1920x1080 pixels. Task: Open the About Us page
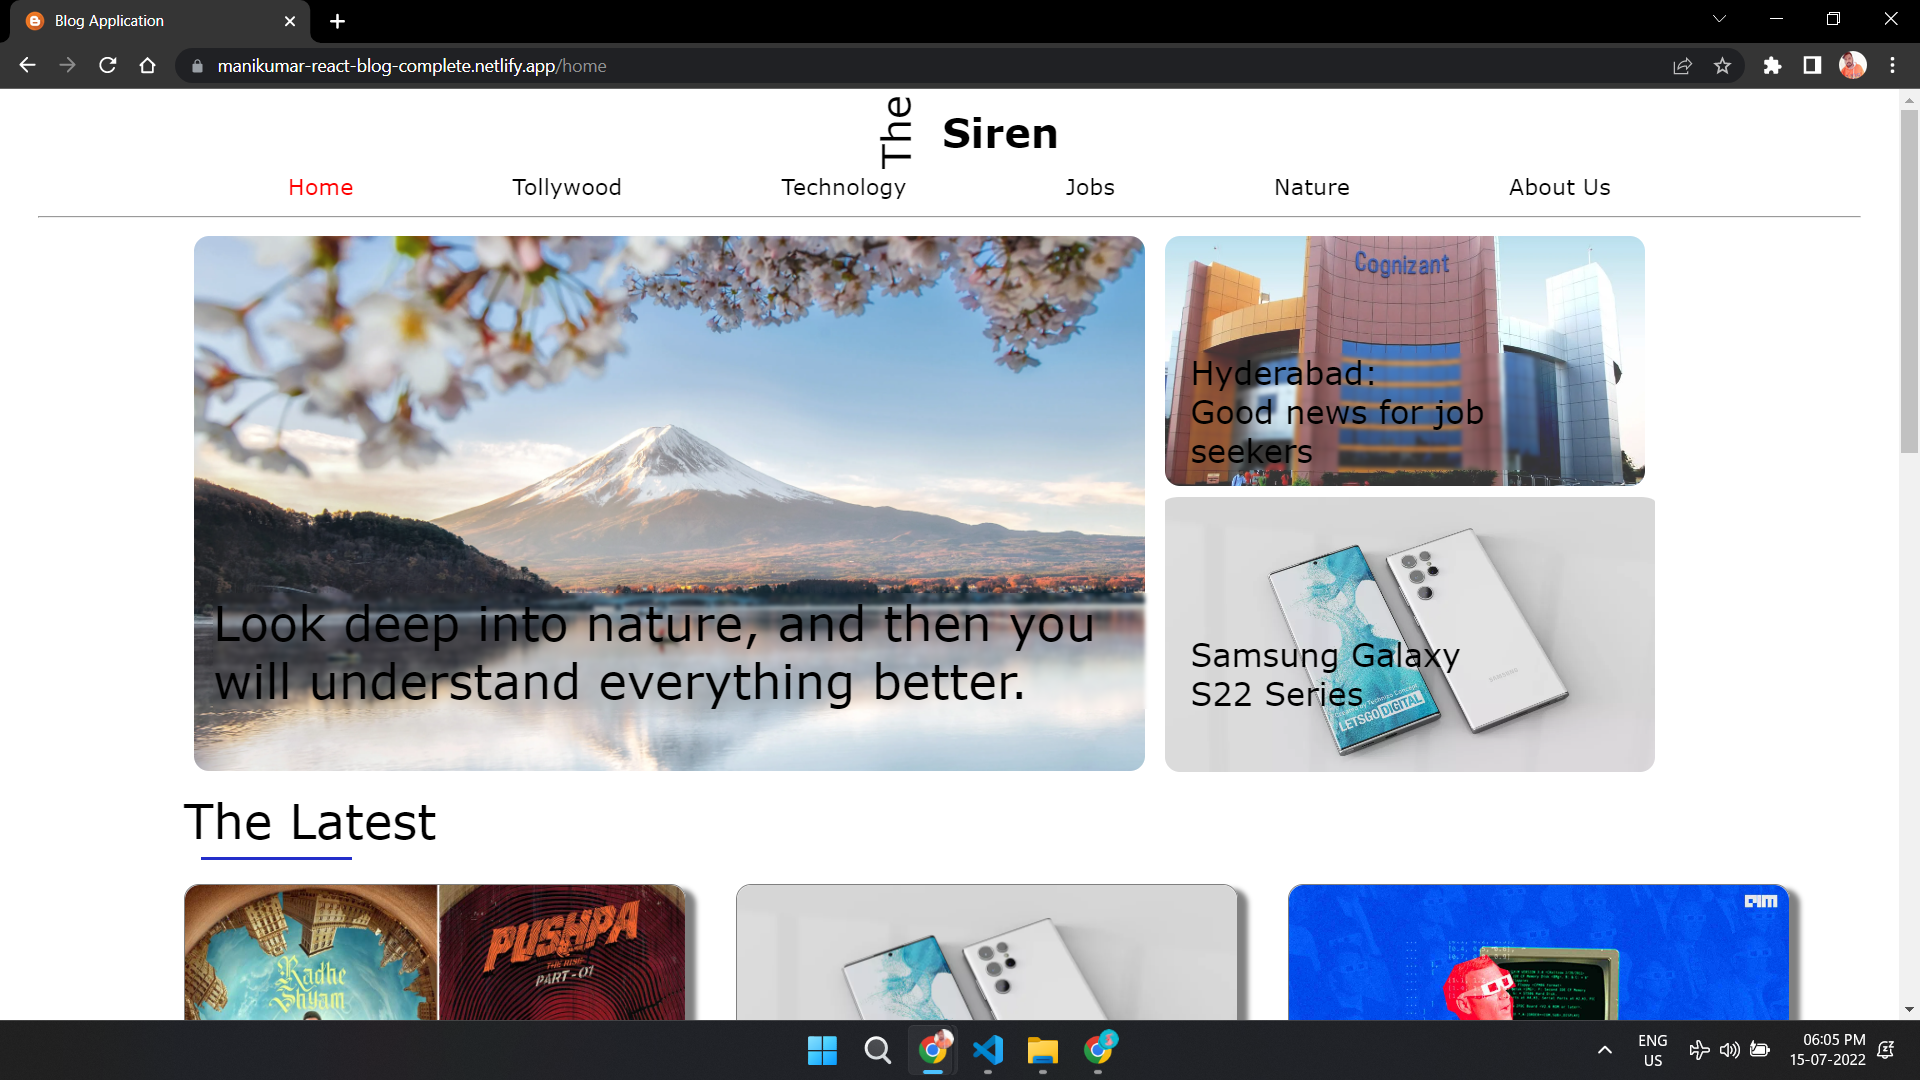coord(1559,187)
